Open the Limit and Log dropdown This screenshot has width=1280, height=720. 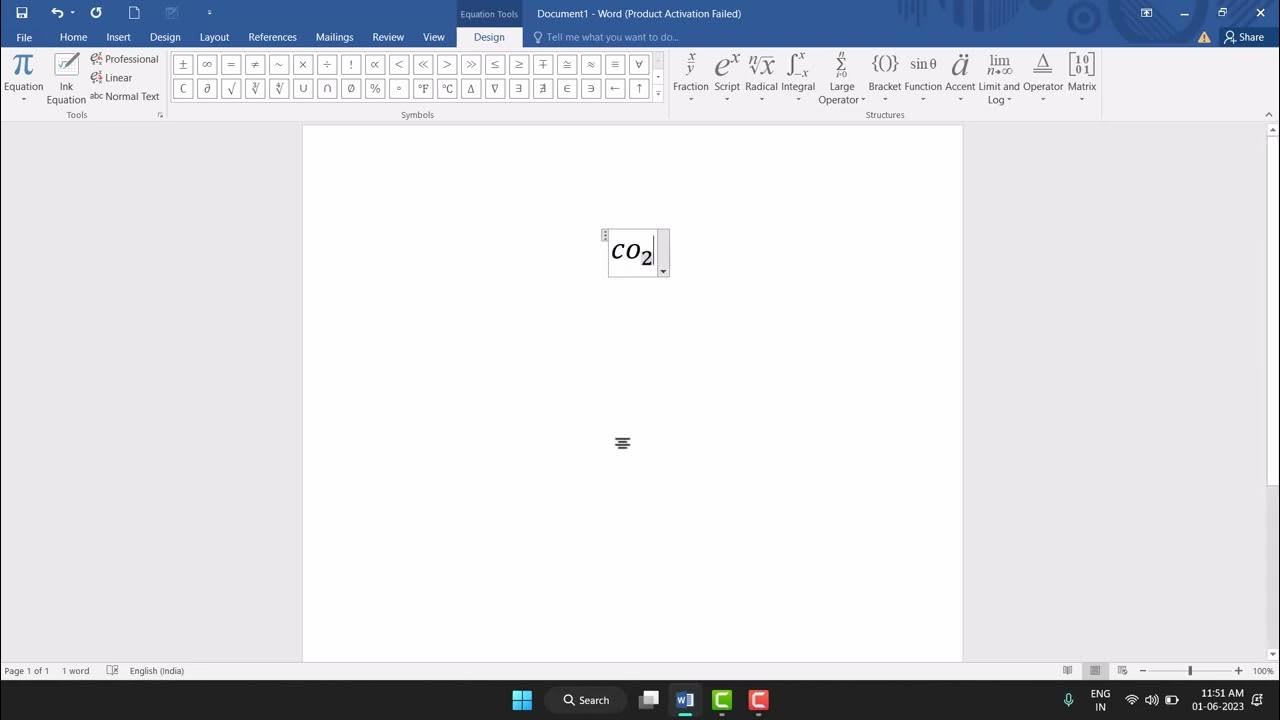click(x=999, y=78)
